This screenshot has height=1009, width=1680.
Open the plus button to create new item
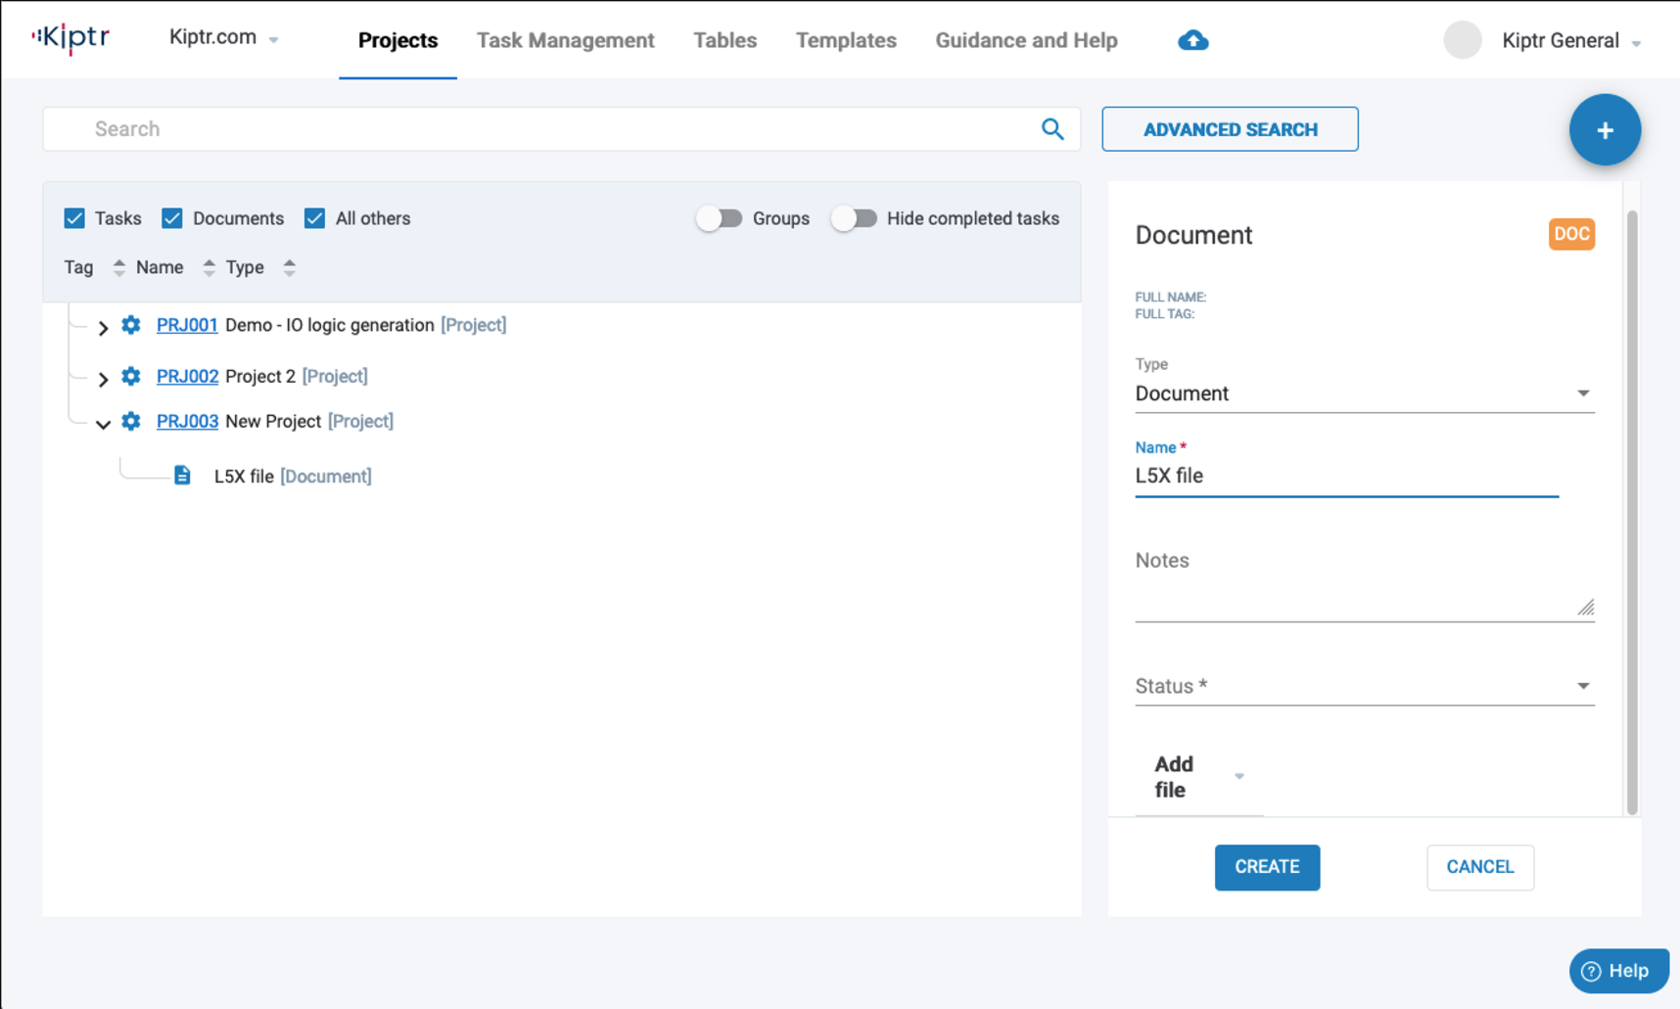pos(1605,130)
